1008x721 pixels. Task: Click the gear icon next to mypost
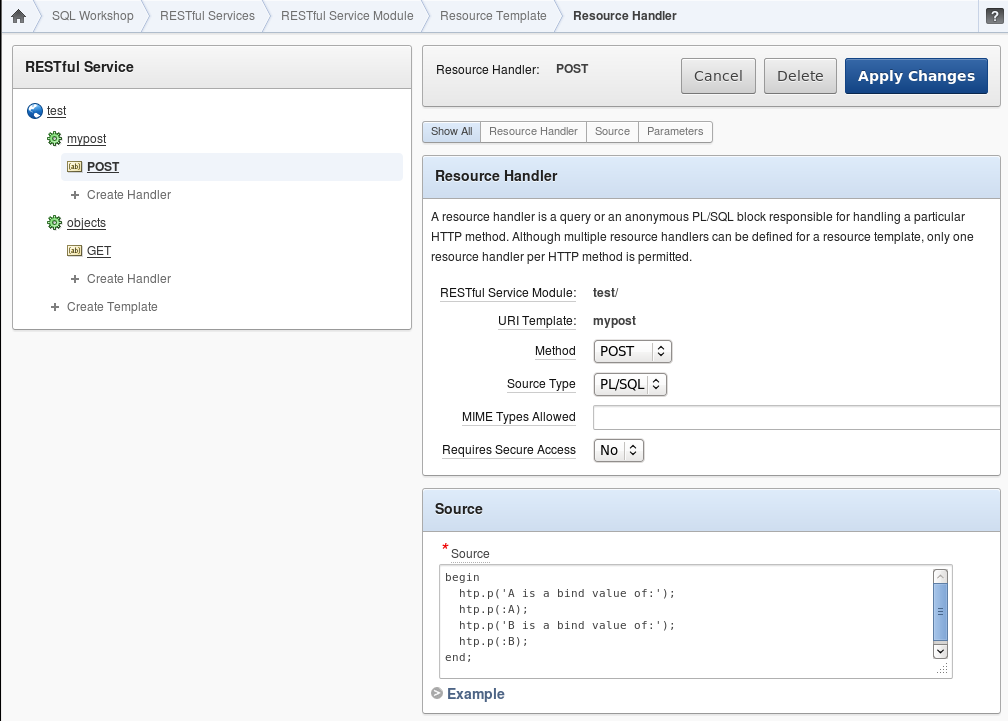click(55, 139)
